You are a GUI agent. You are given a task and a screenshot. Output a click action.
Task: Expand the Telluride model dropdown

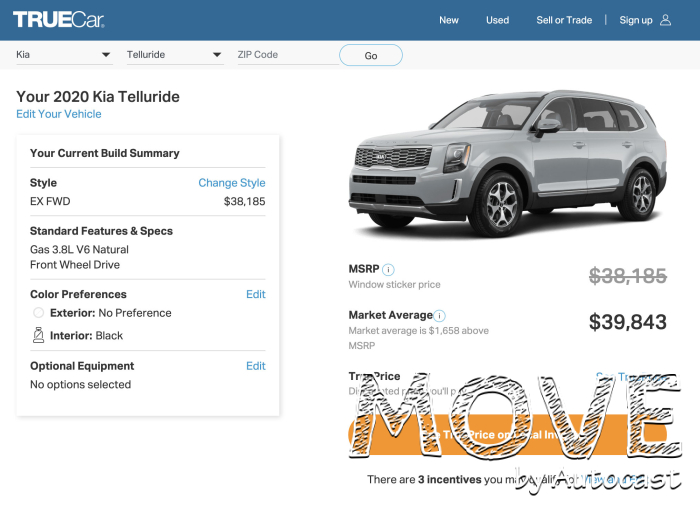(x=174, y=55)
